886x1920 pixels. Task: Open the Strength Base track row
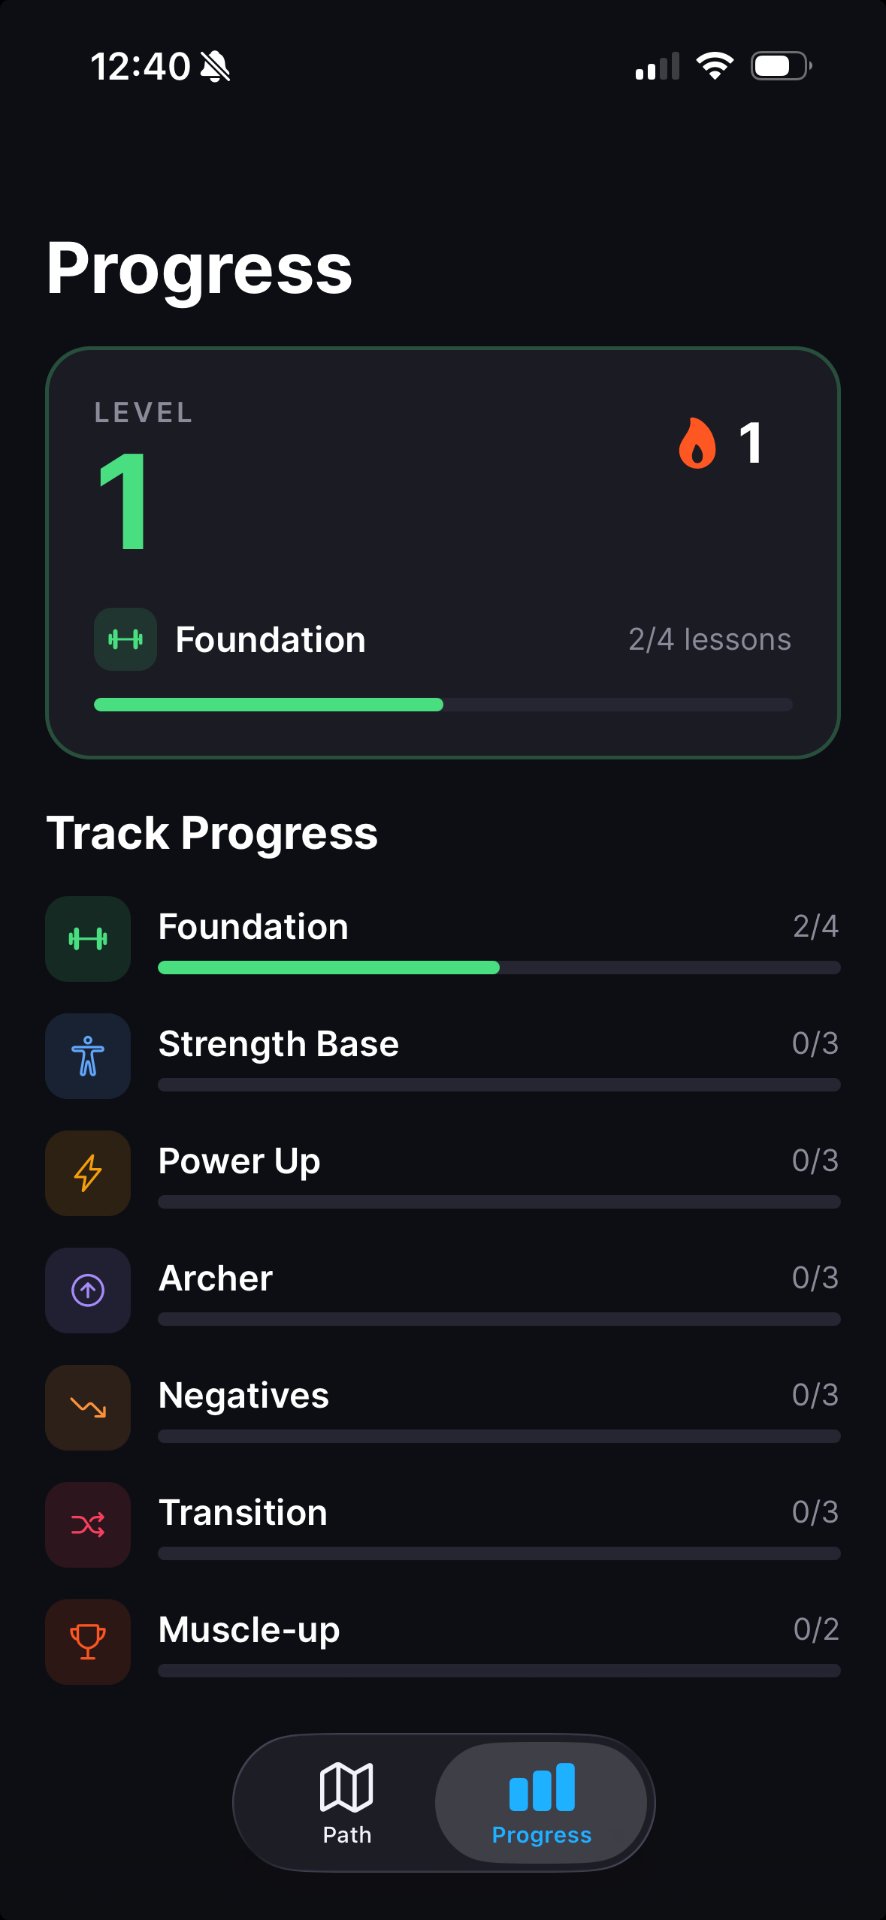point(443,1056)
